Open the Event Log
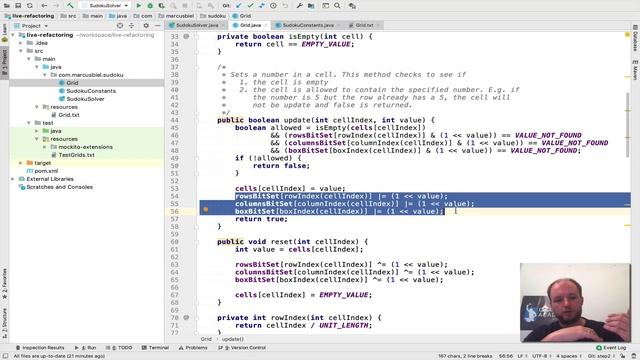 pos(611,348)
